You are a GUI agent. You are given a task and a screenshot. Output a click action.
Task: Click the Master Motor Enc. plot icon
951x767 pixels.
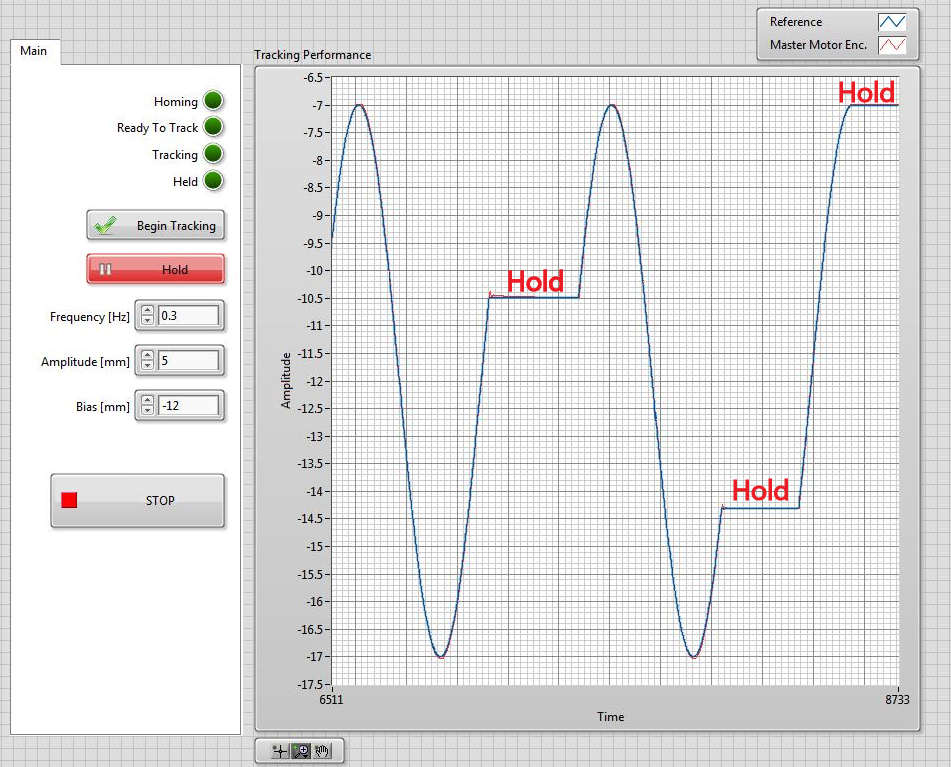[891, 45]
